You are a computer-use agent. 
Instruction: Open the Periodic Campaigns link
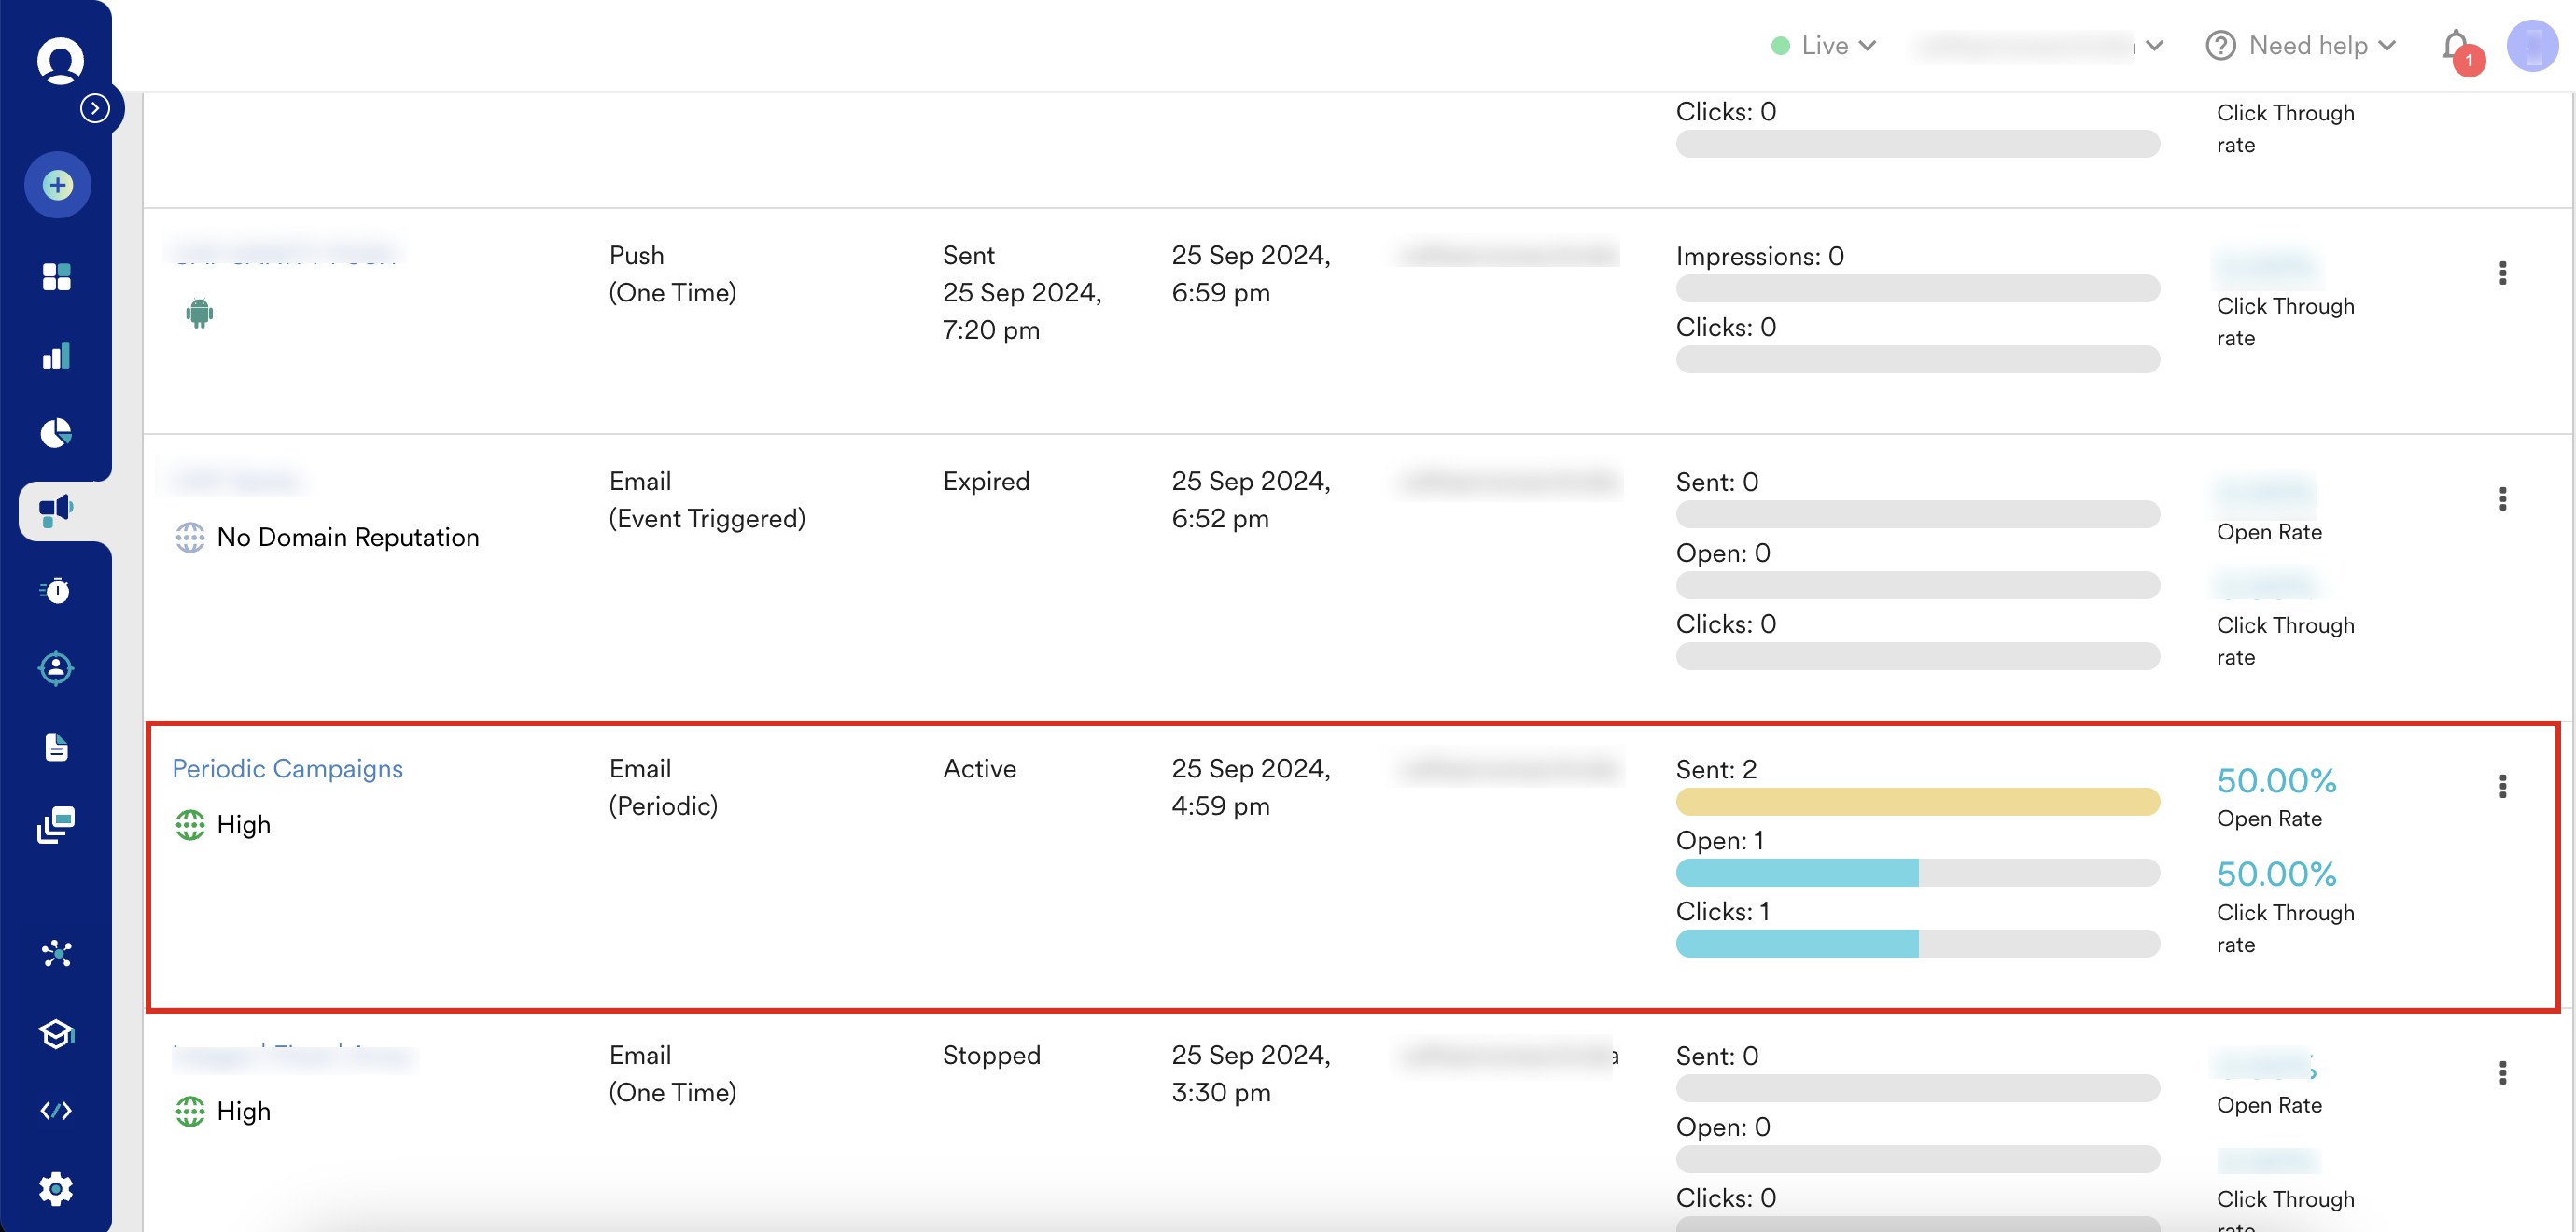pyautogui.click(x=288, y=768)
